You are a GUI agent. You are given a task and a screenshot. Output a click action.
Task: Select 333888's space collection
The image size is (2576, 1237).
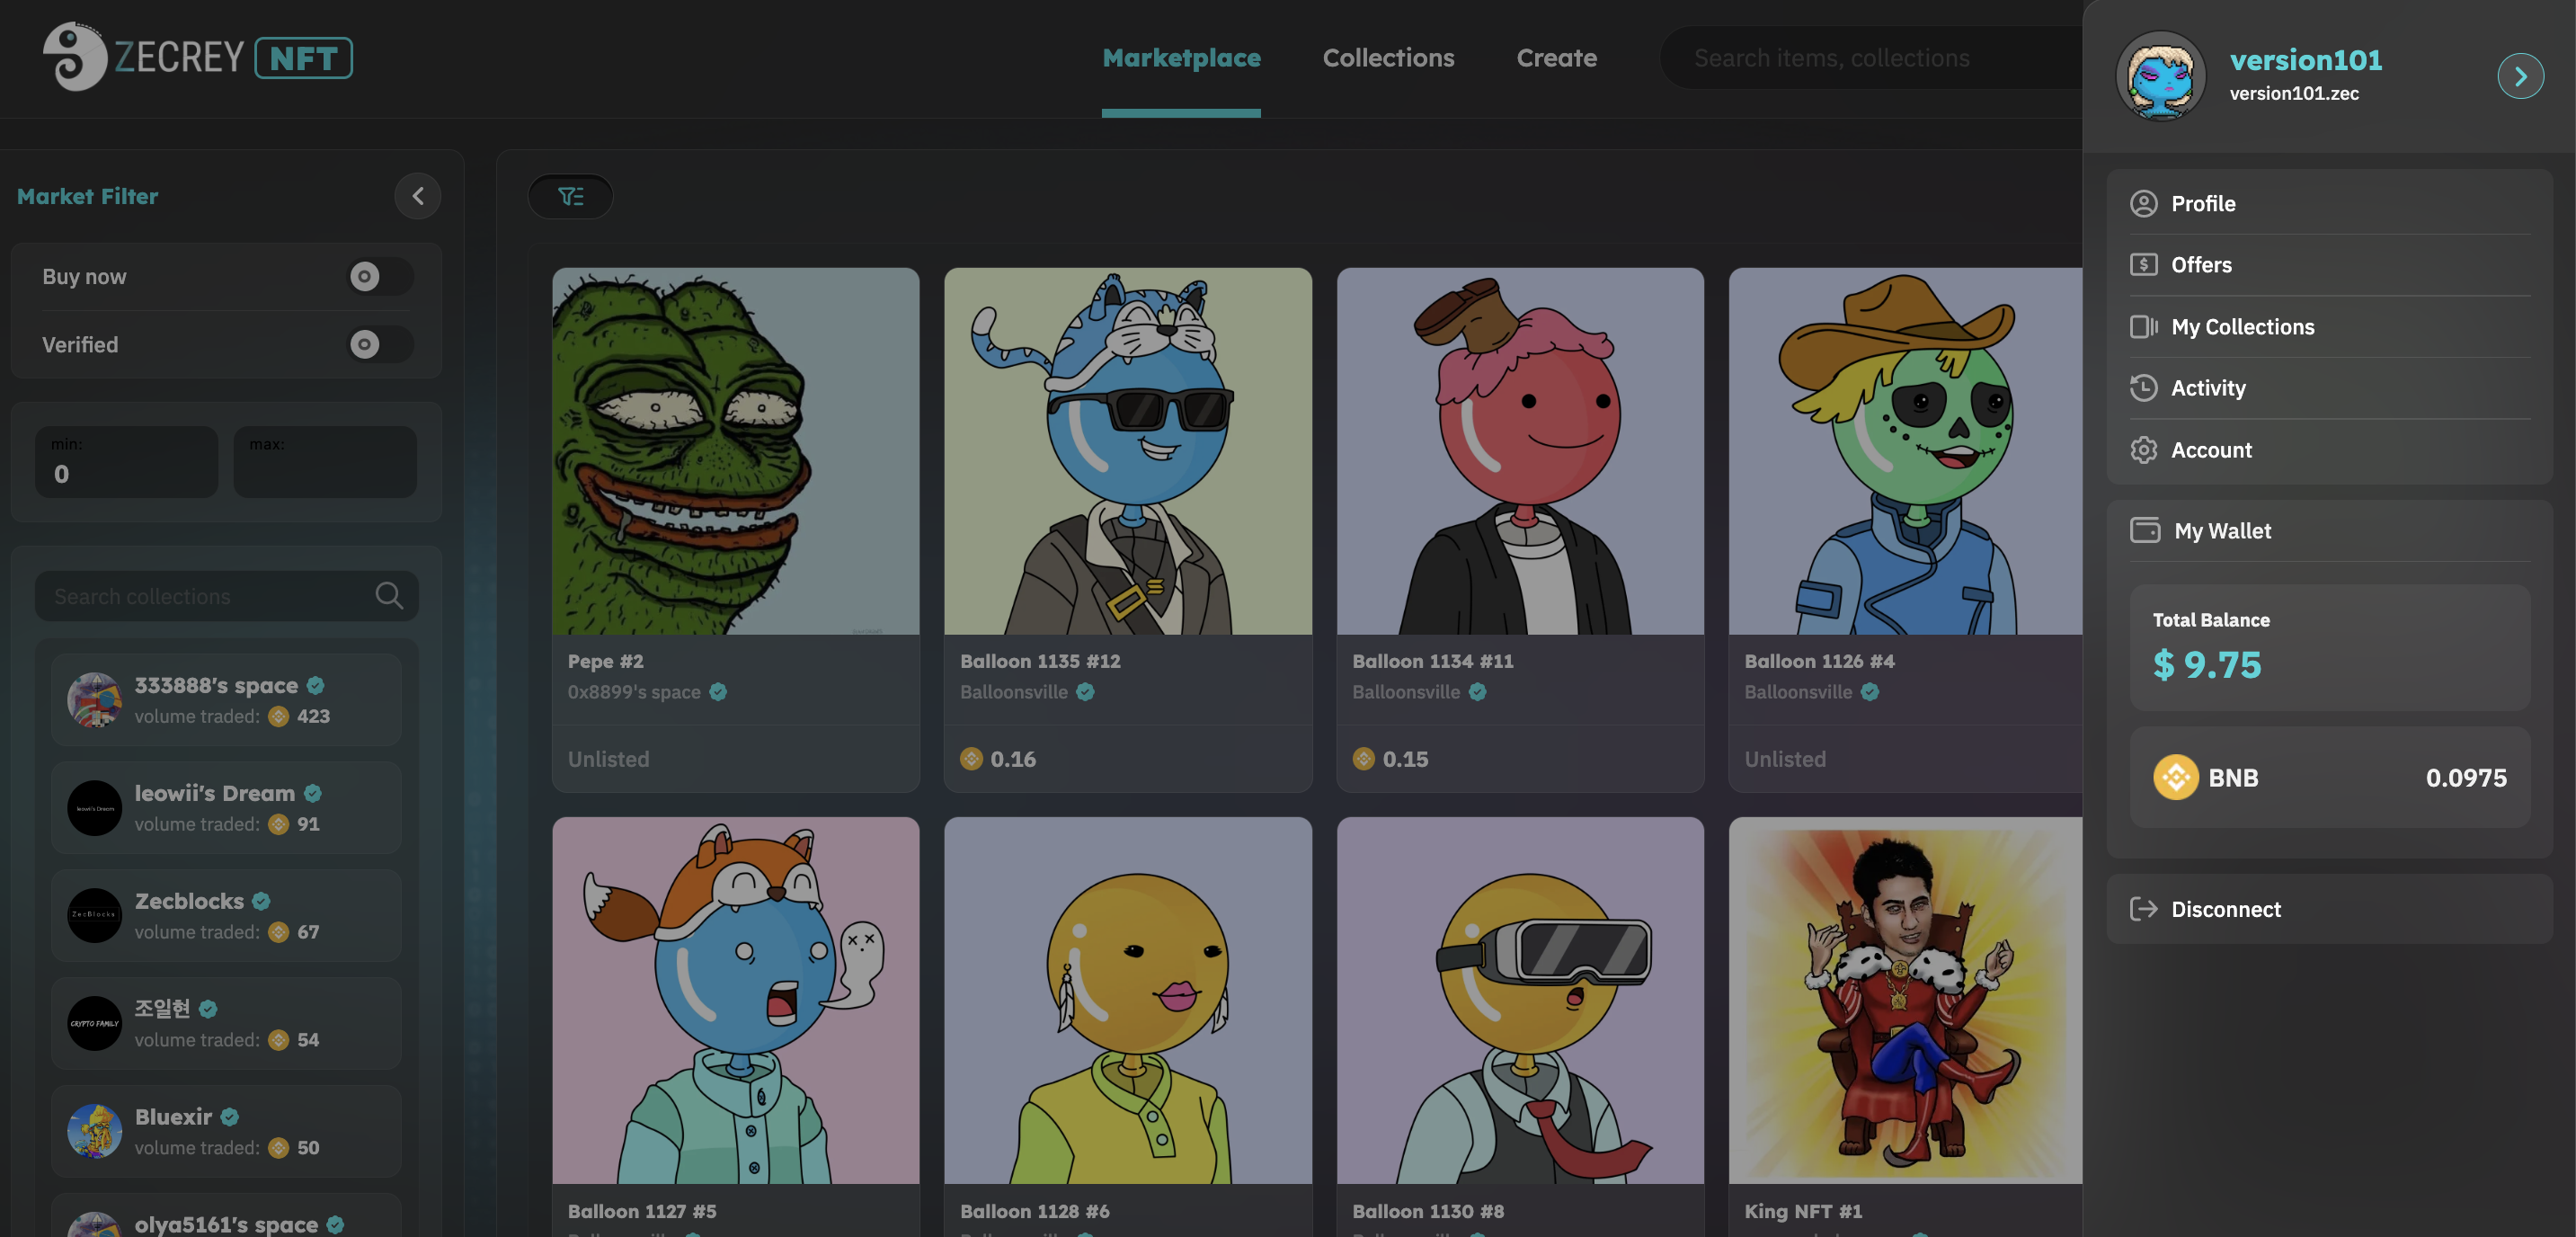tap(226, 699)
